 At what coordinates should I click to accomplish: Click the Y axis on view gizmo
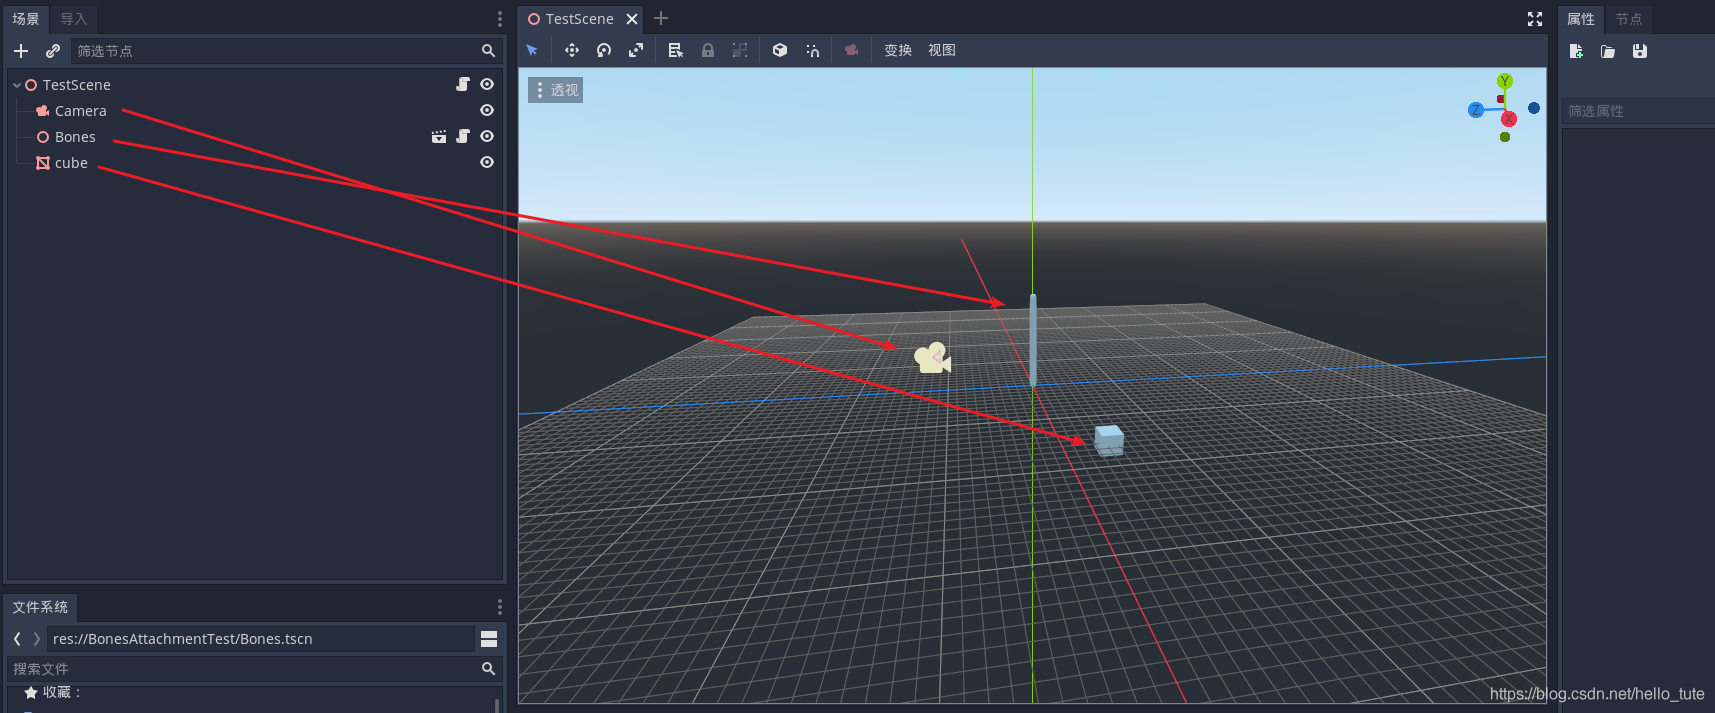(1505, 81)
